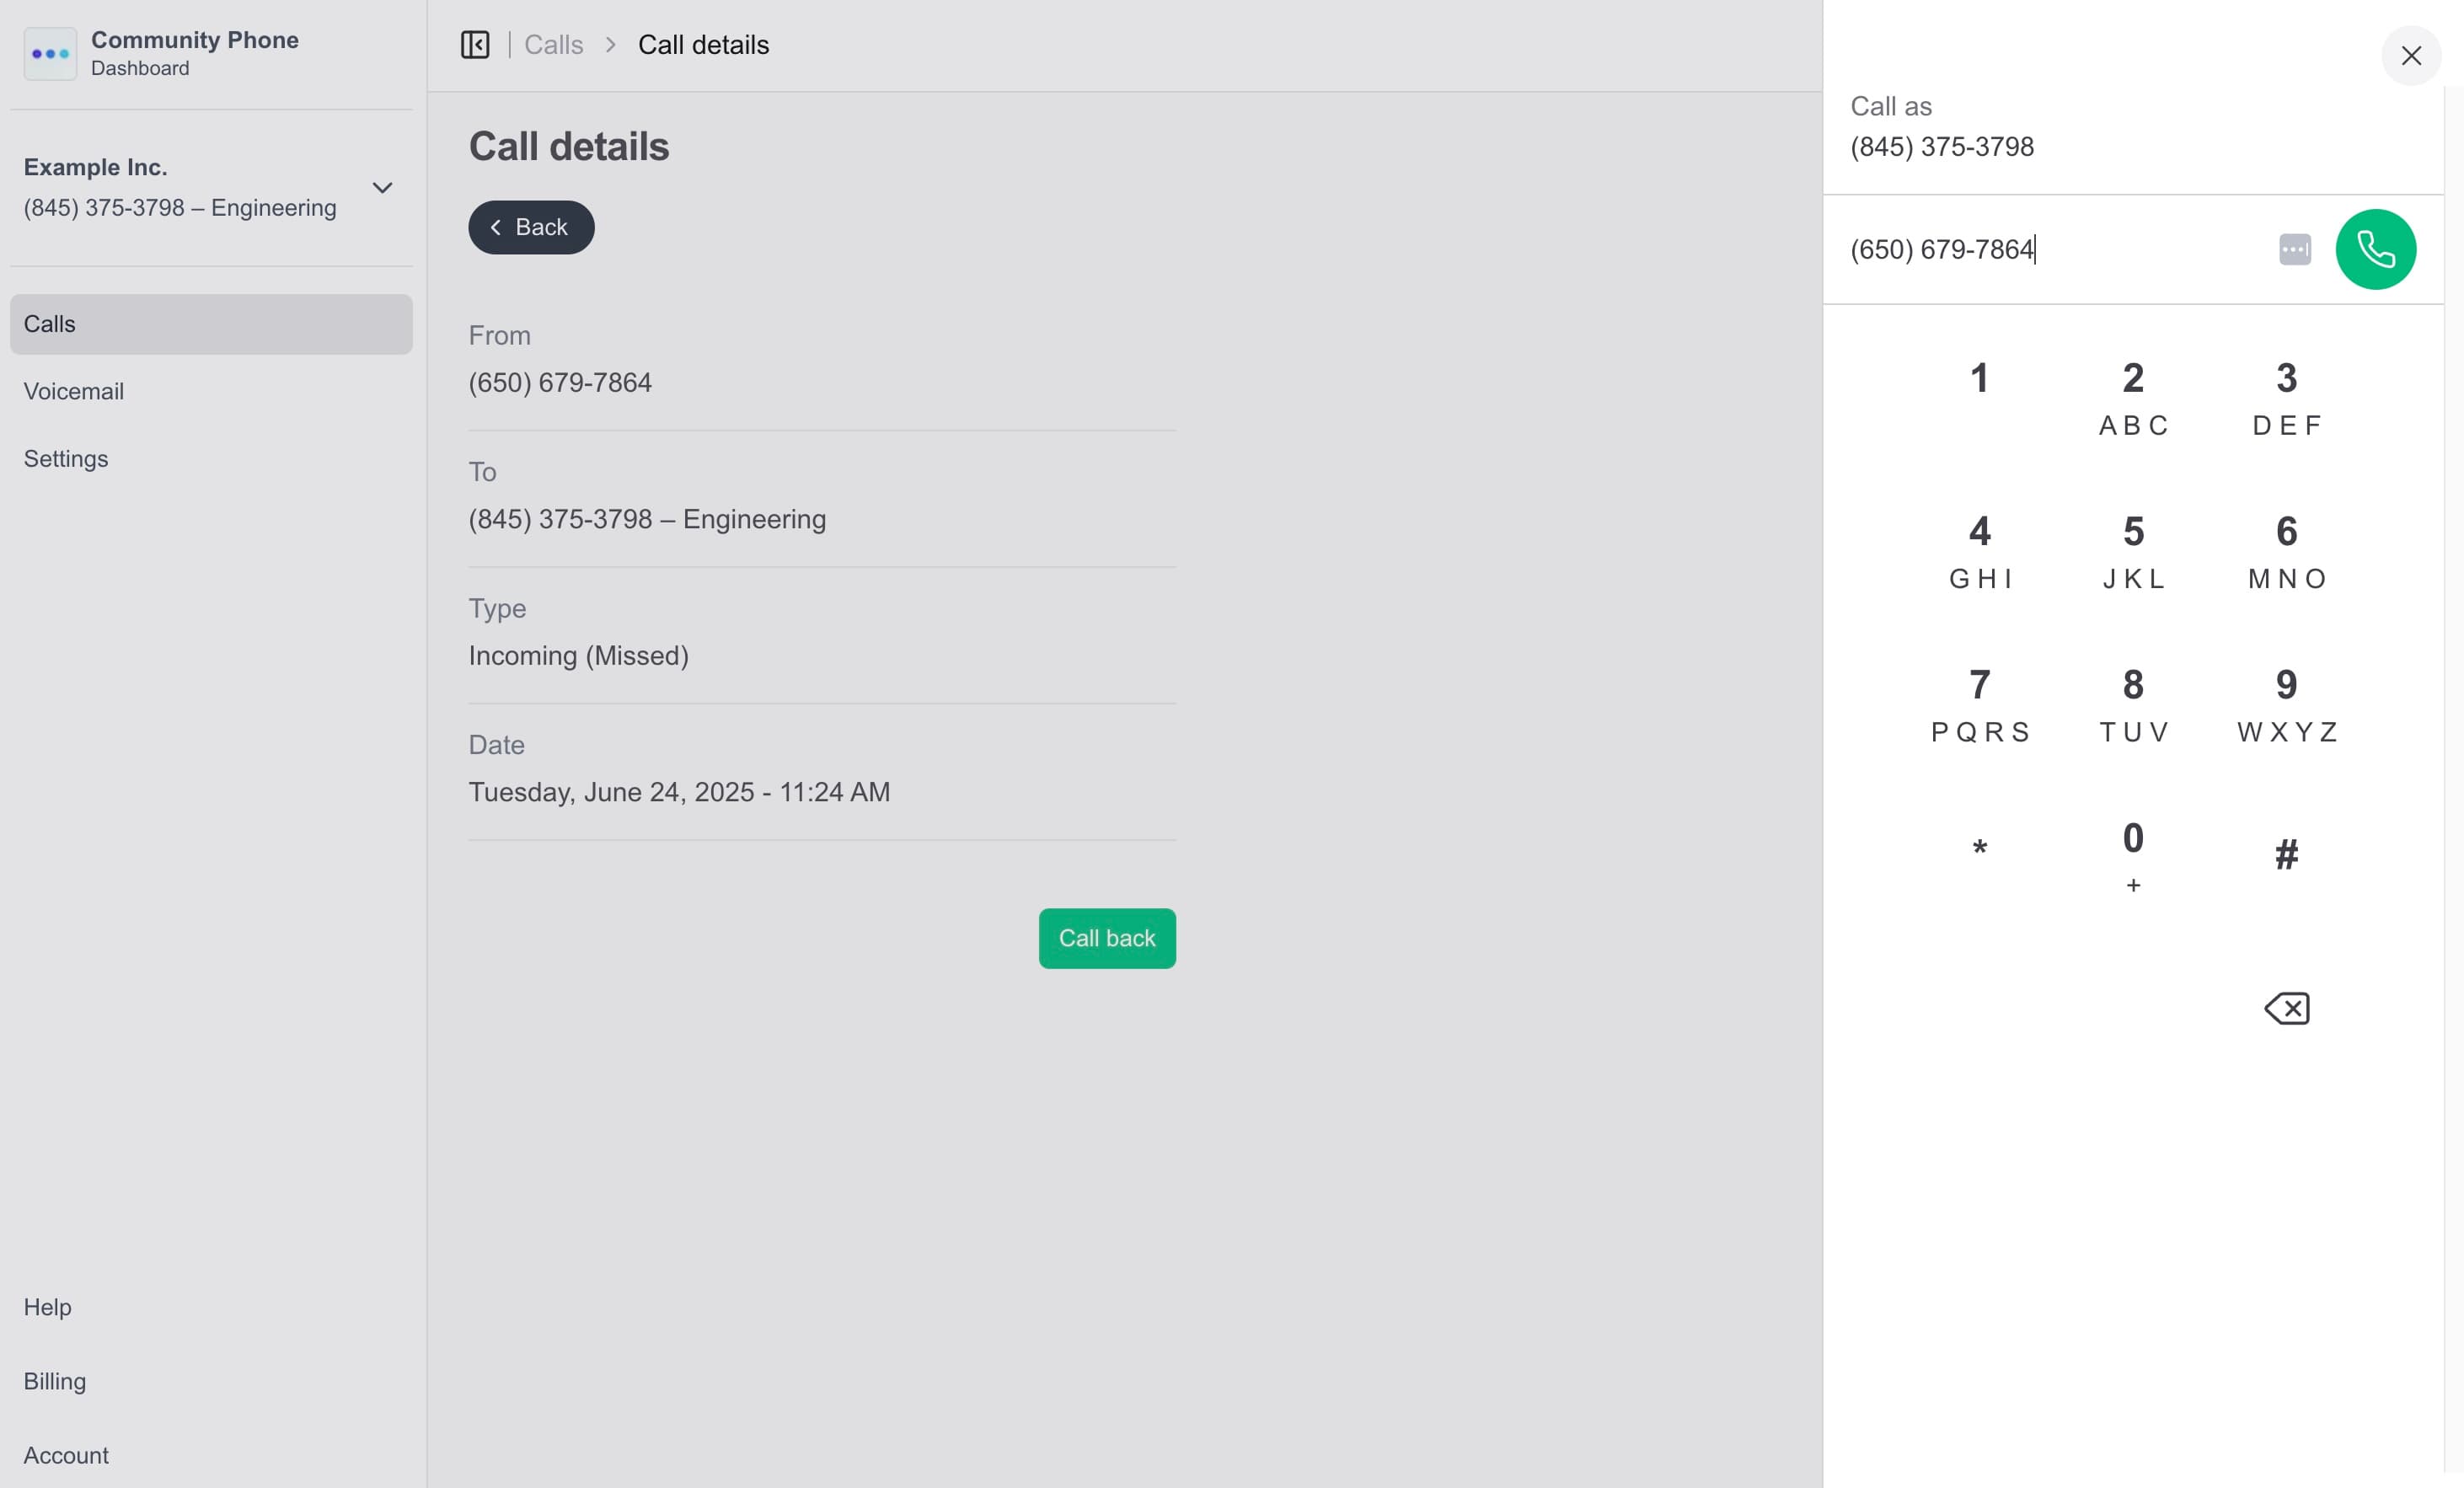Screen dimensions: 2464x1488
Task: Open more options beside the dialed number
Action: [2295, 249]
